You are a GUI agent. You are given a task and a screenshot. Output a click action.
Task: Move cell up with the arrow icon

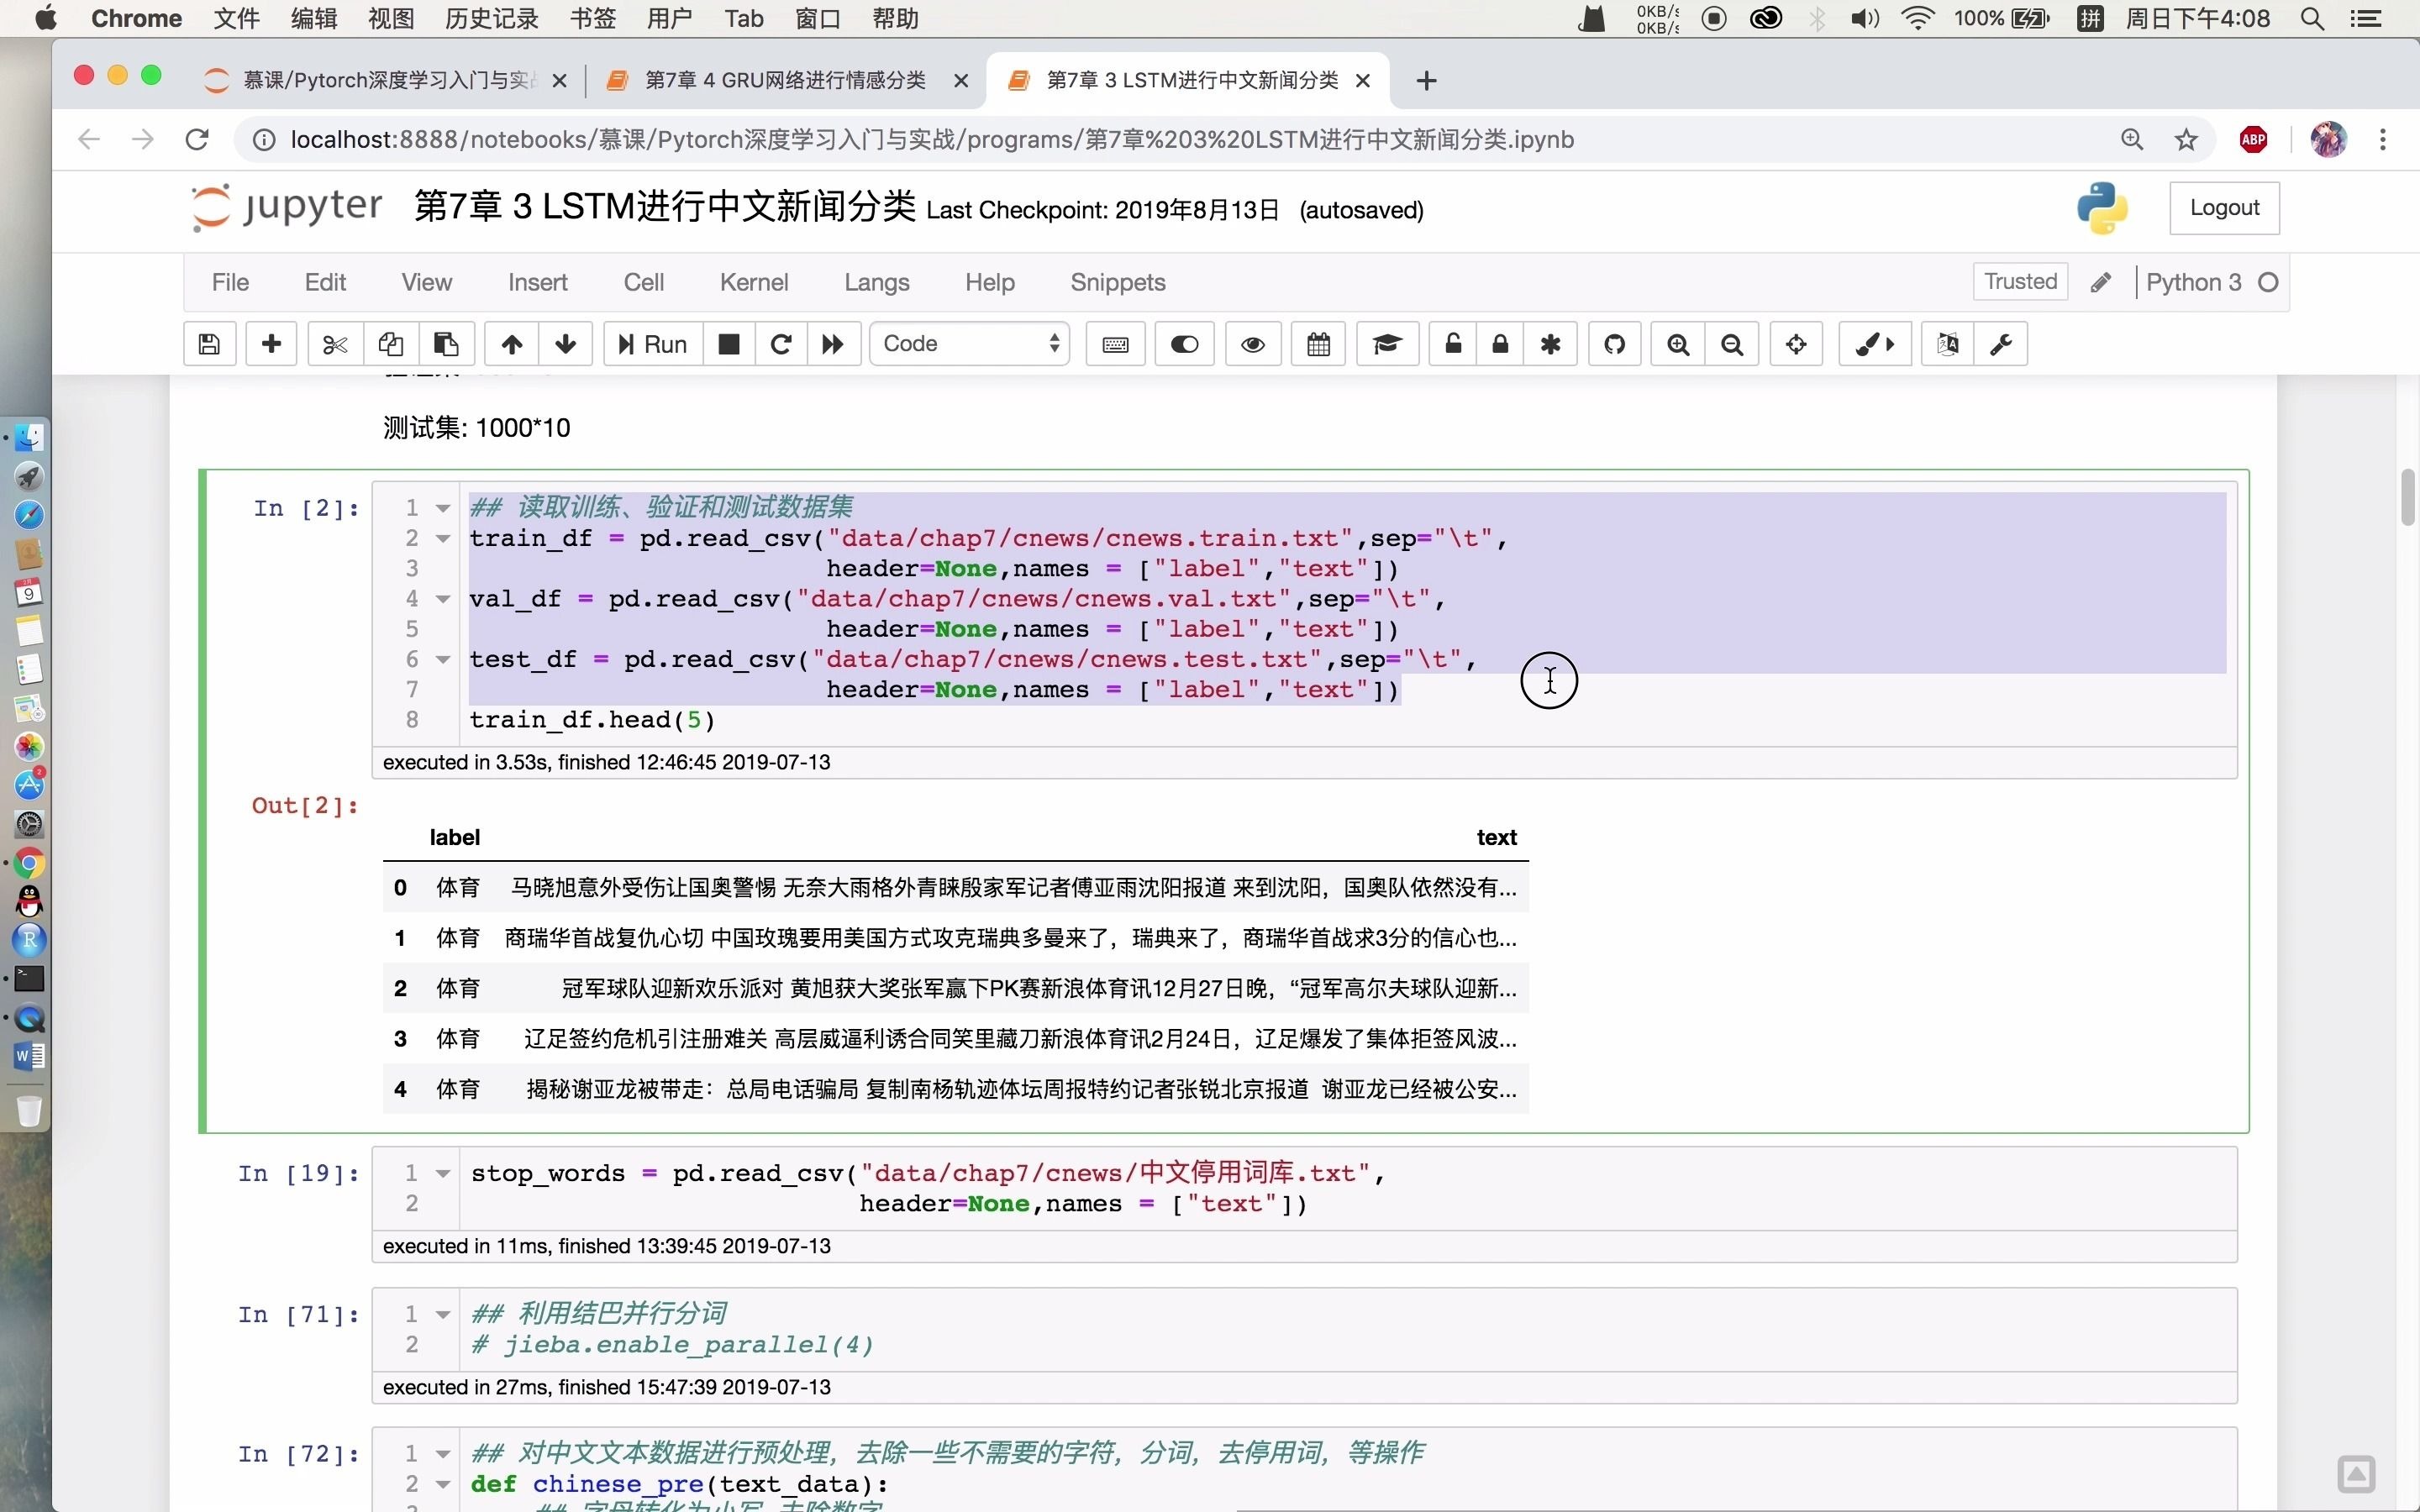(x=511, y=344)
